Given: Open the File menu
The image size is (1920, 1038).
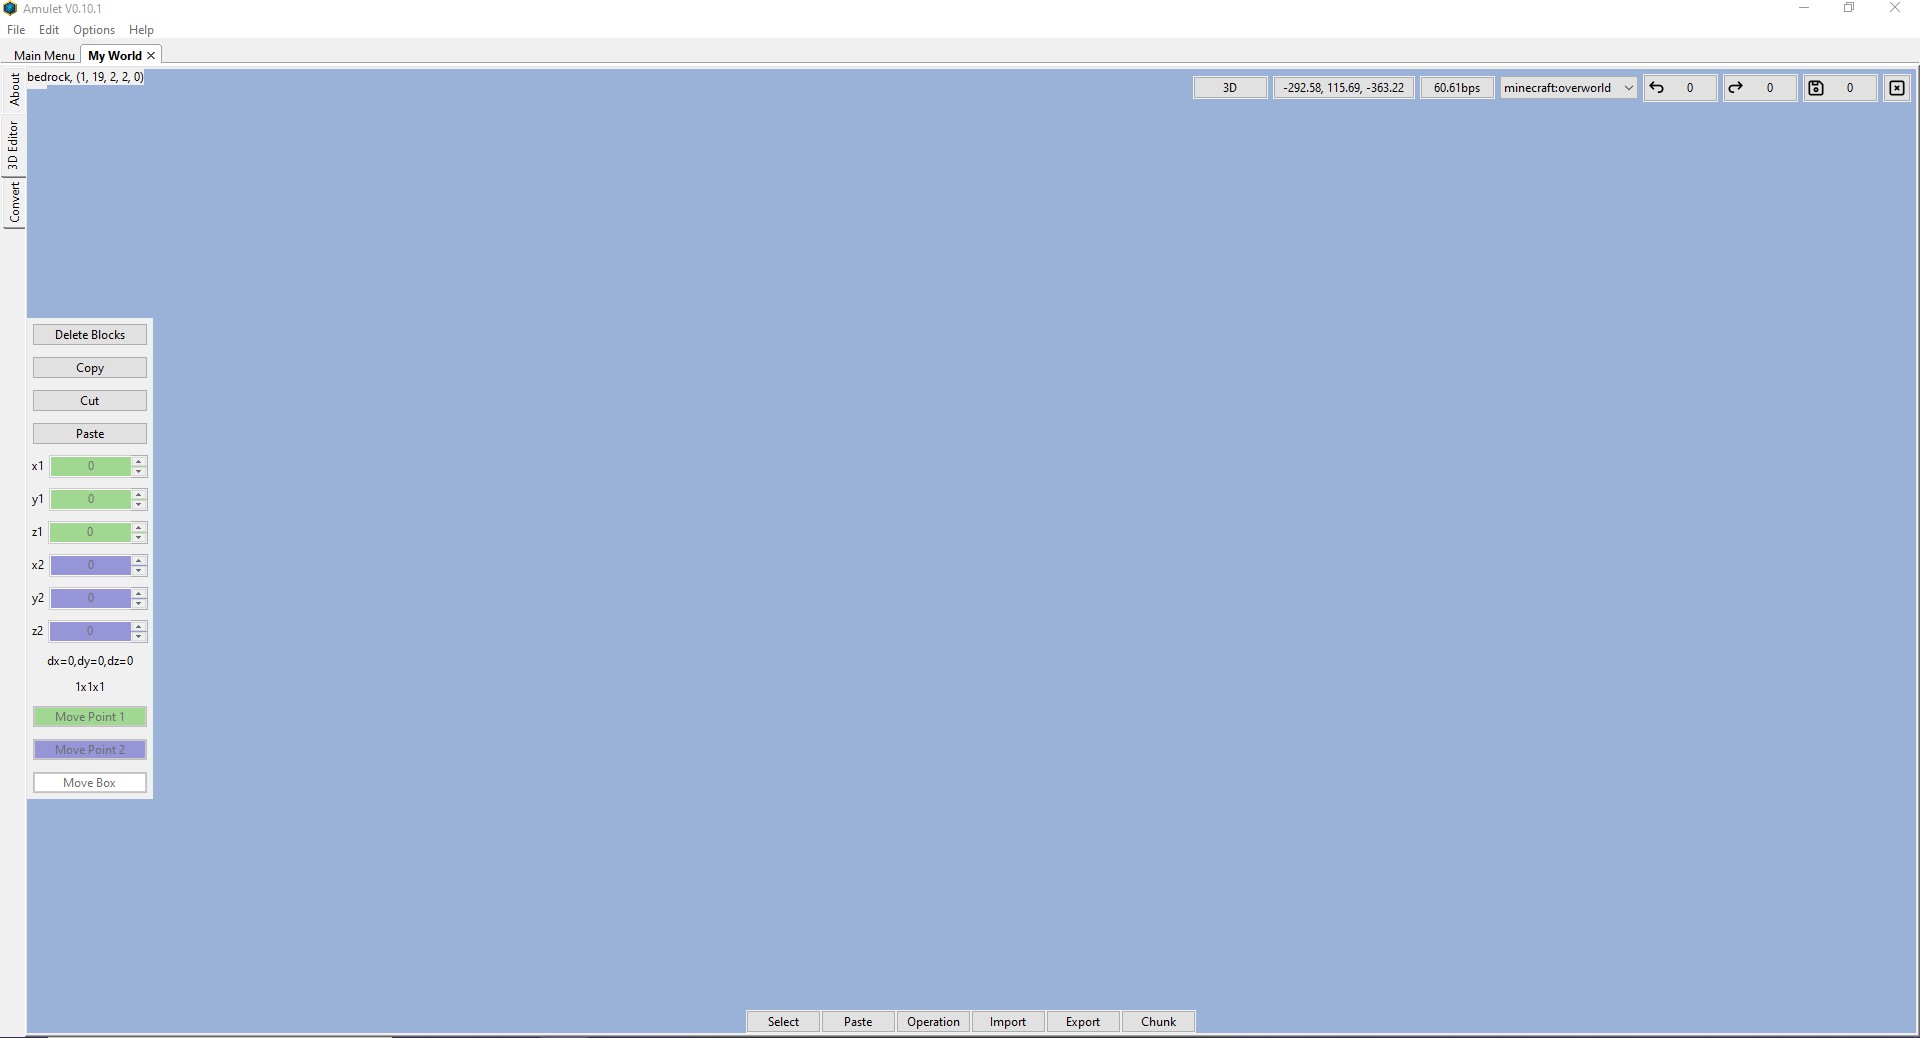Looking at the screenshot, I should pos(16,29).
